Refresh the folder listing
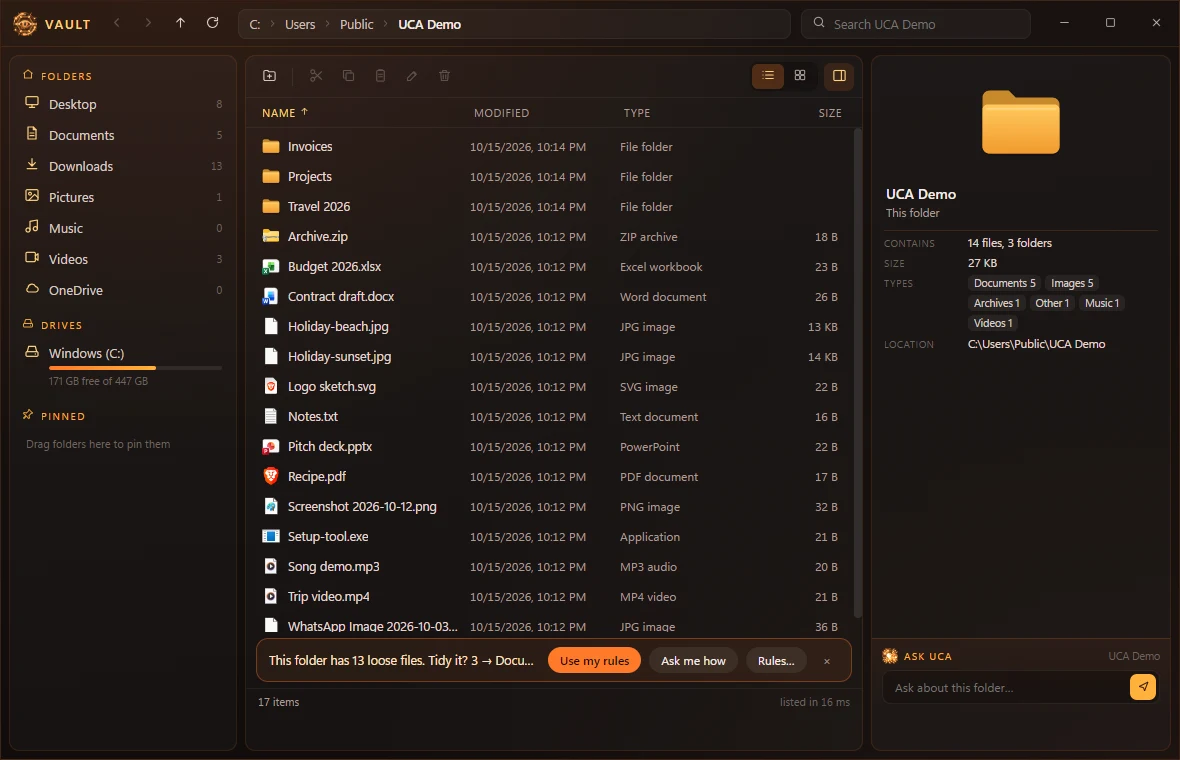This screenshot has width=1180, height=760. [212, 23]
